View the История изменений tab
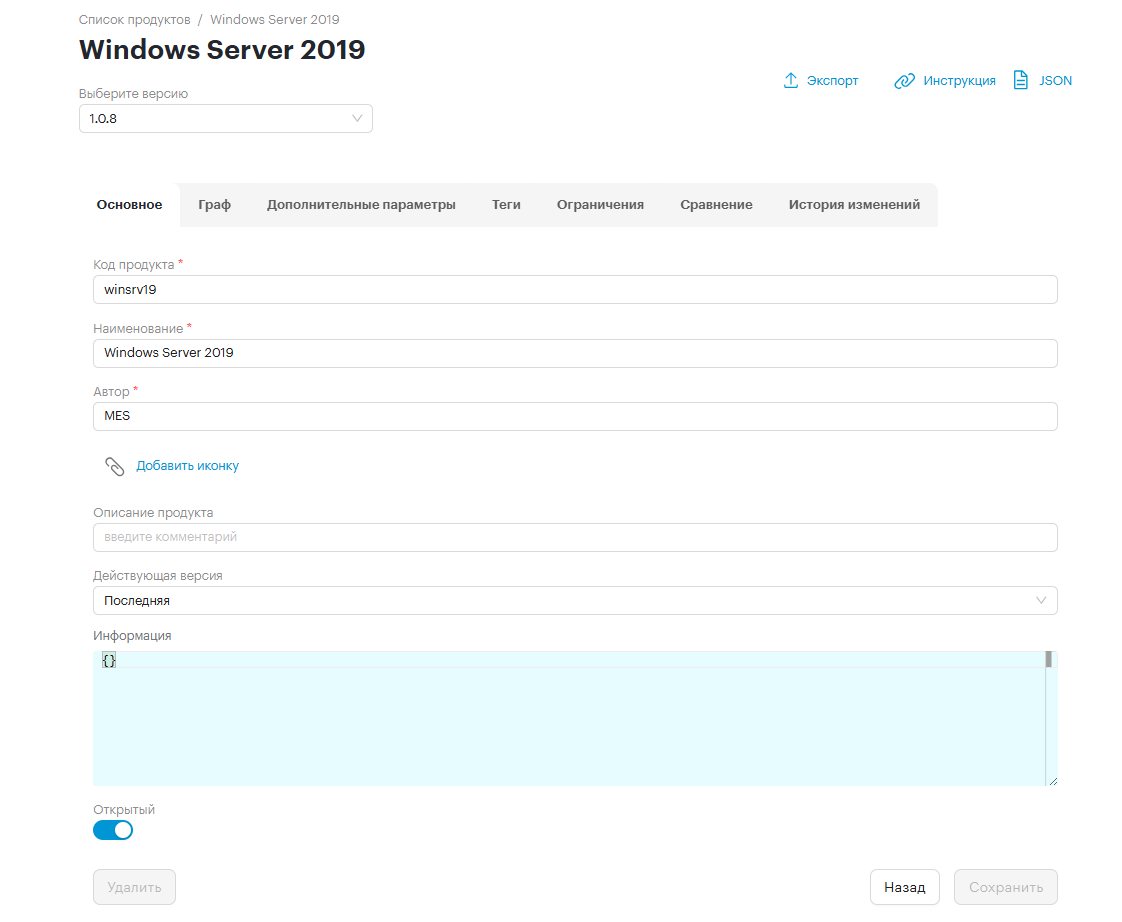Image resolution: width=1122 pixels, height=922 pixels. tap(854, 205)
